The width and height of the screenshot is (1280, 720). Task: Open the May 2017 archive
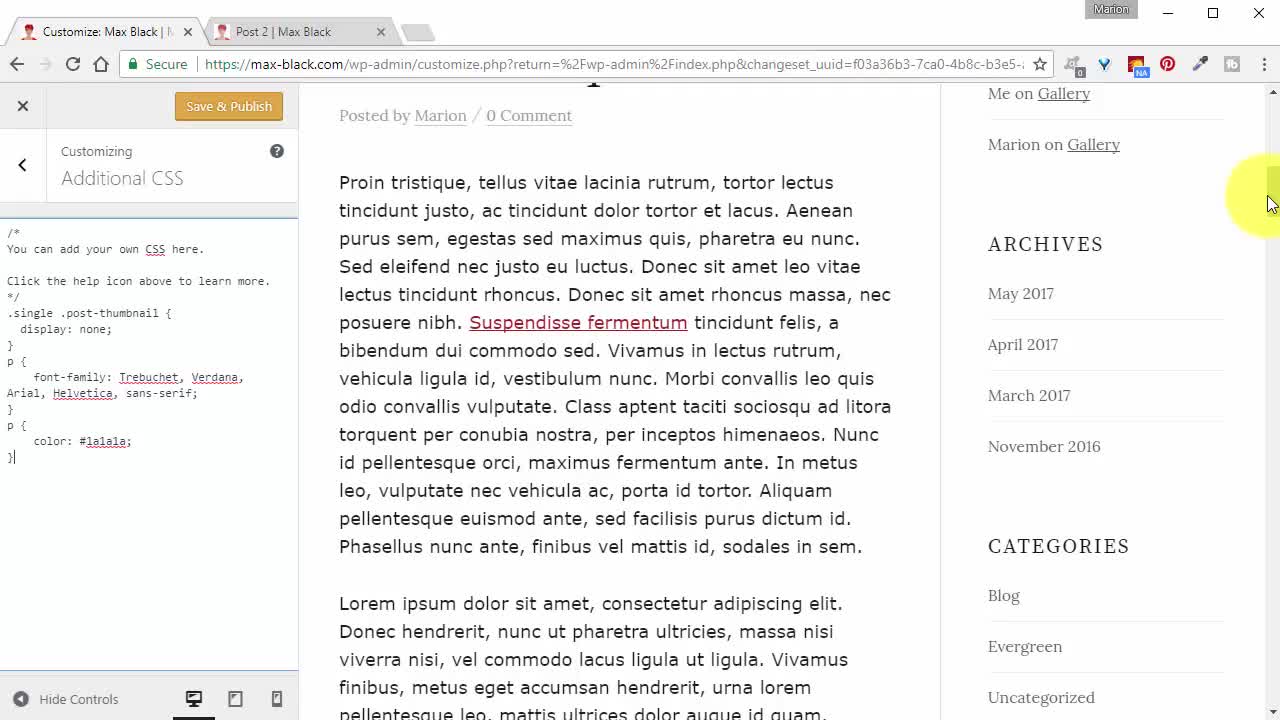[1021, 294]
